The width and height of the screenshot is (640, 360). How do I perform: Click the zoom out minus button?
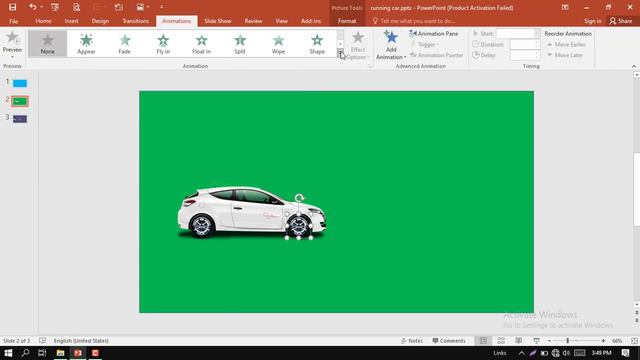549,340
